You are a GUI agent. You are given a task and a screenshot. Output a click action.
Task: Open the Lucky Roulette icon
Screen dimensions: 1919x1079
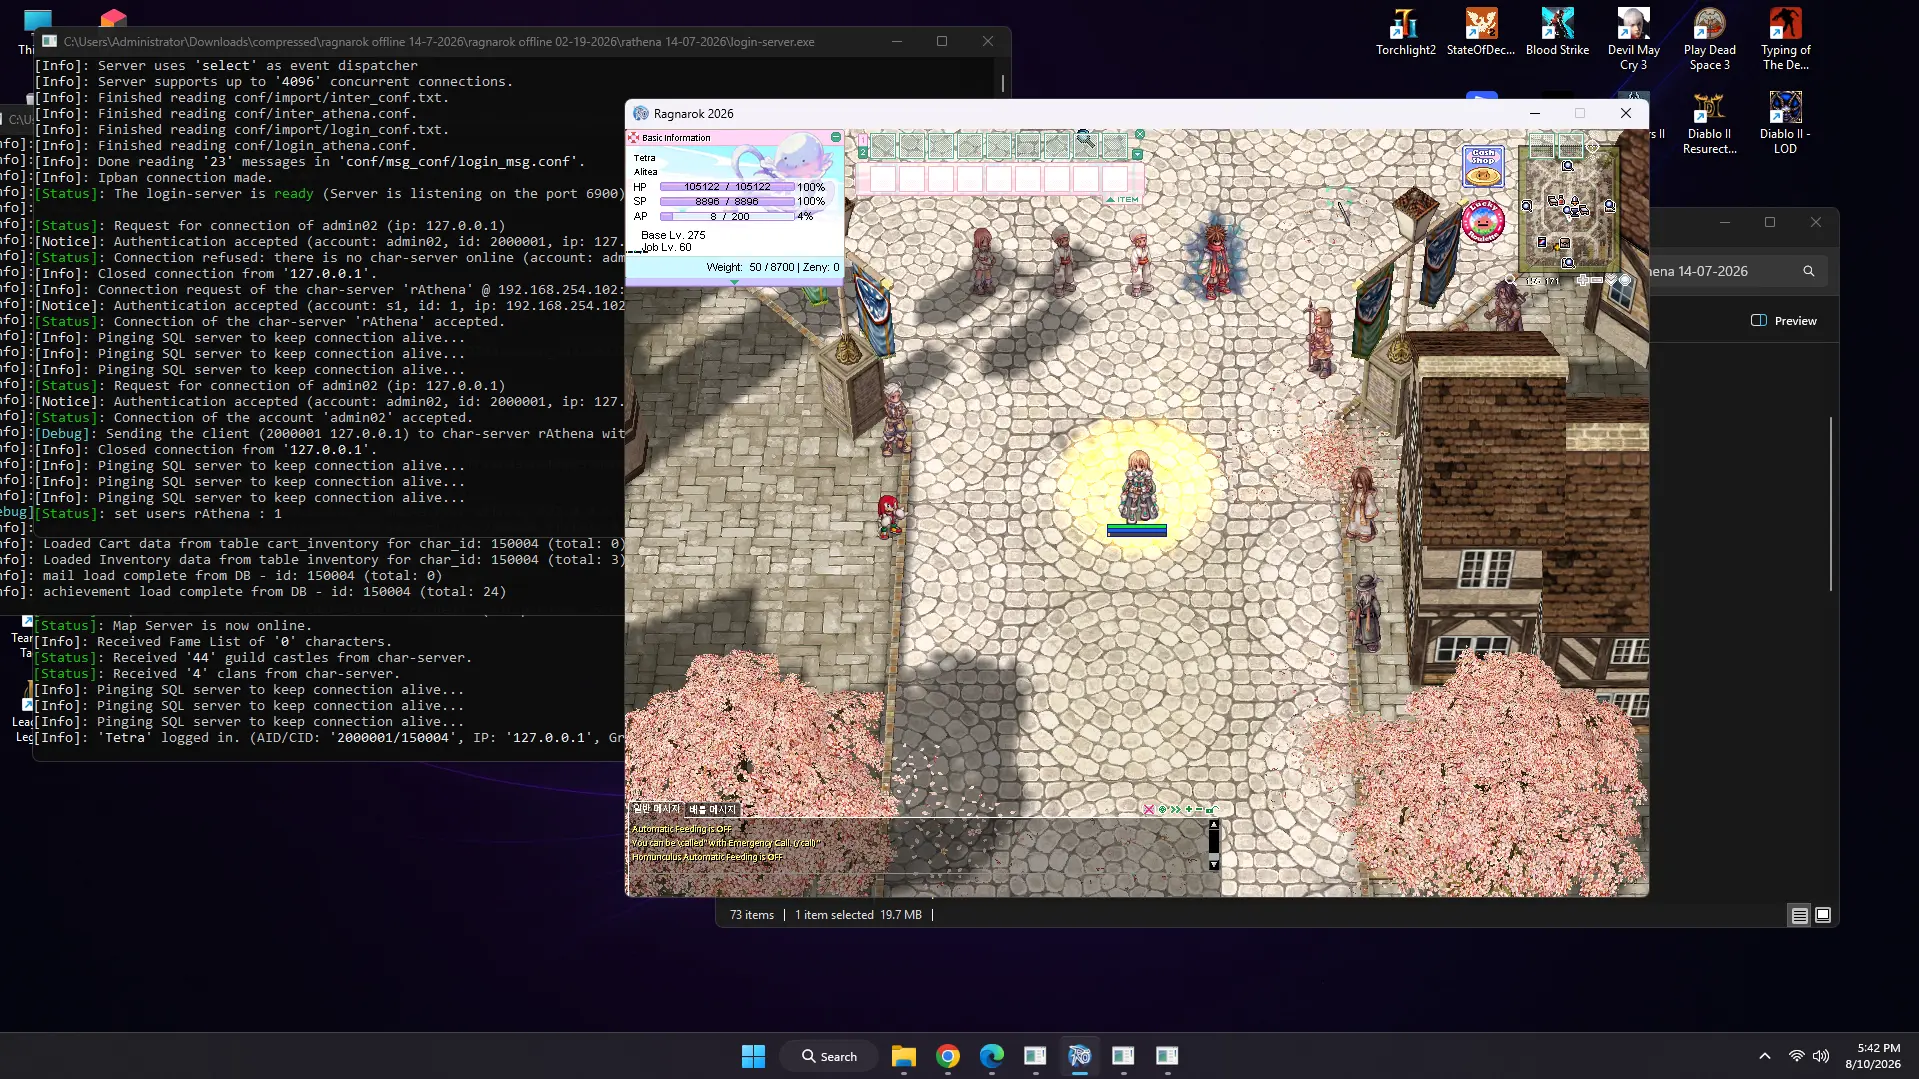point(1483,222)
